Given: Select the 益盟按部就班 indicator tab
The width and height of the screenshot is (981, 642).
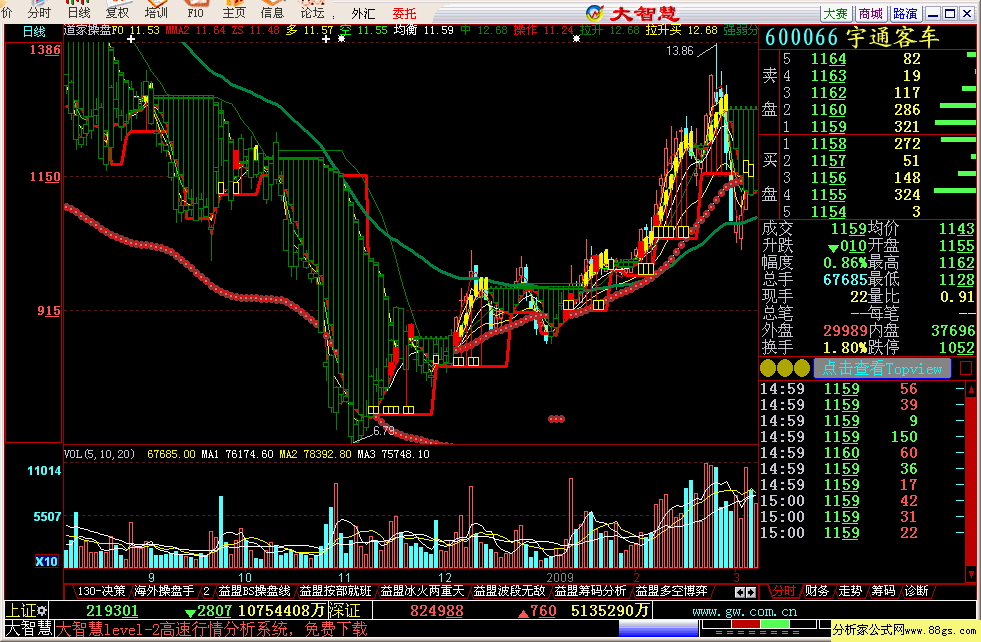Looking at the screenshot, I should [x=335, y=591].
